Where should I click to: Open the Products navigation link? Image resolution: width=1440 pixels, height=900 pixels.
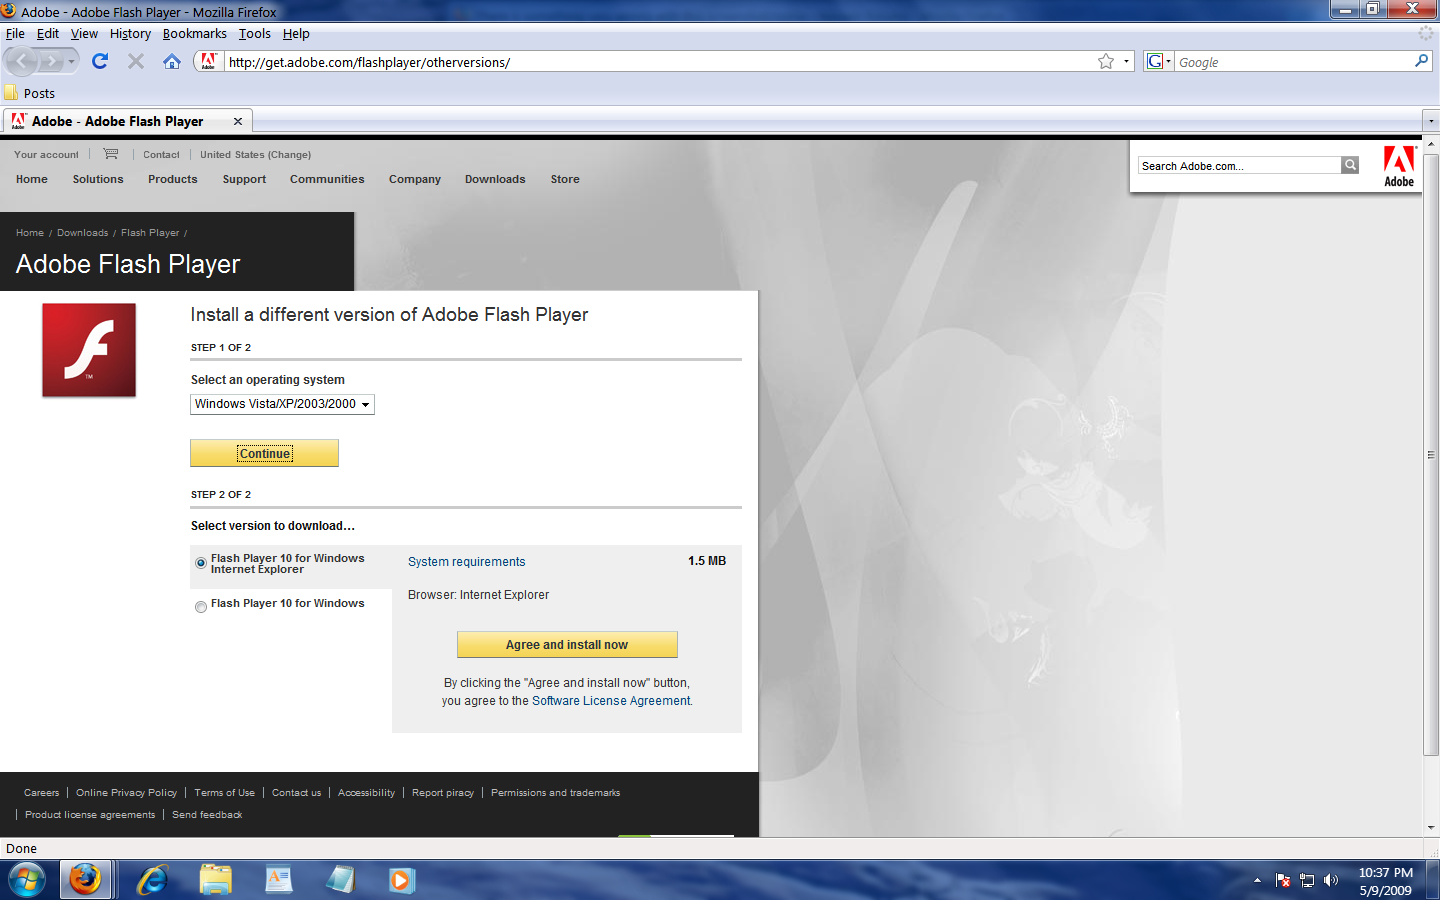(x=173, y=180)
